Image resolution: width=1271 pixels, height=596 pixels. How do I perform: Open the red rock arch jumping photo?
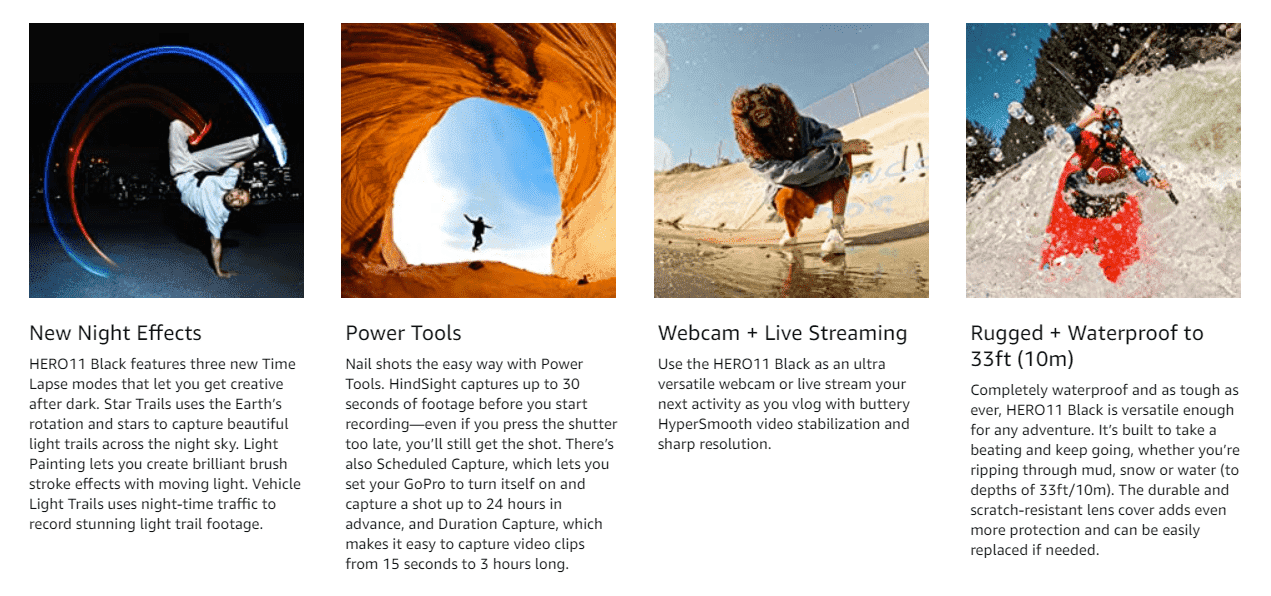coord(478,160)
